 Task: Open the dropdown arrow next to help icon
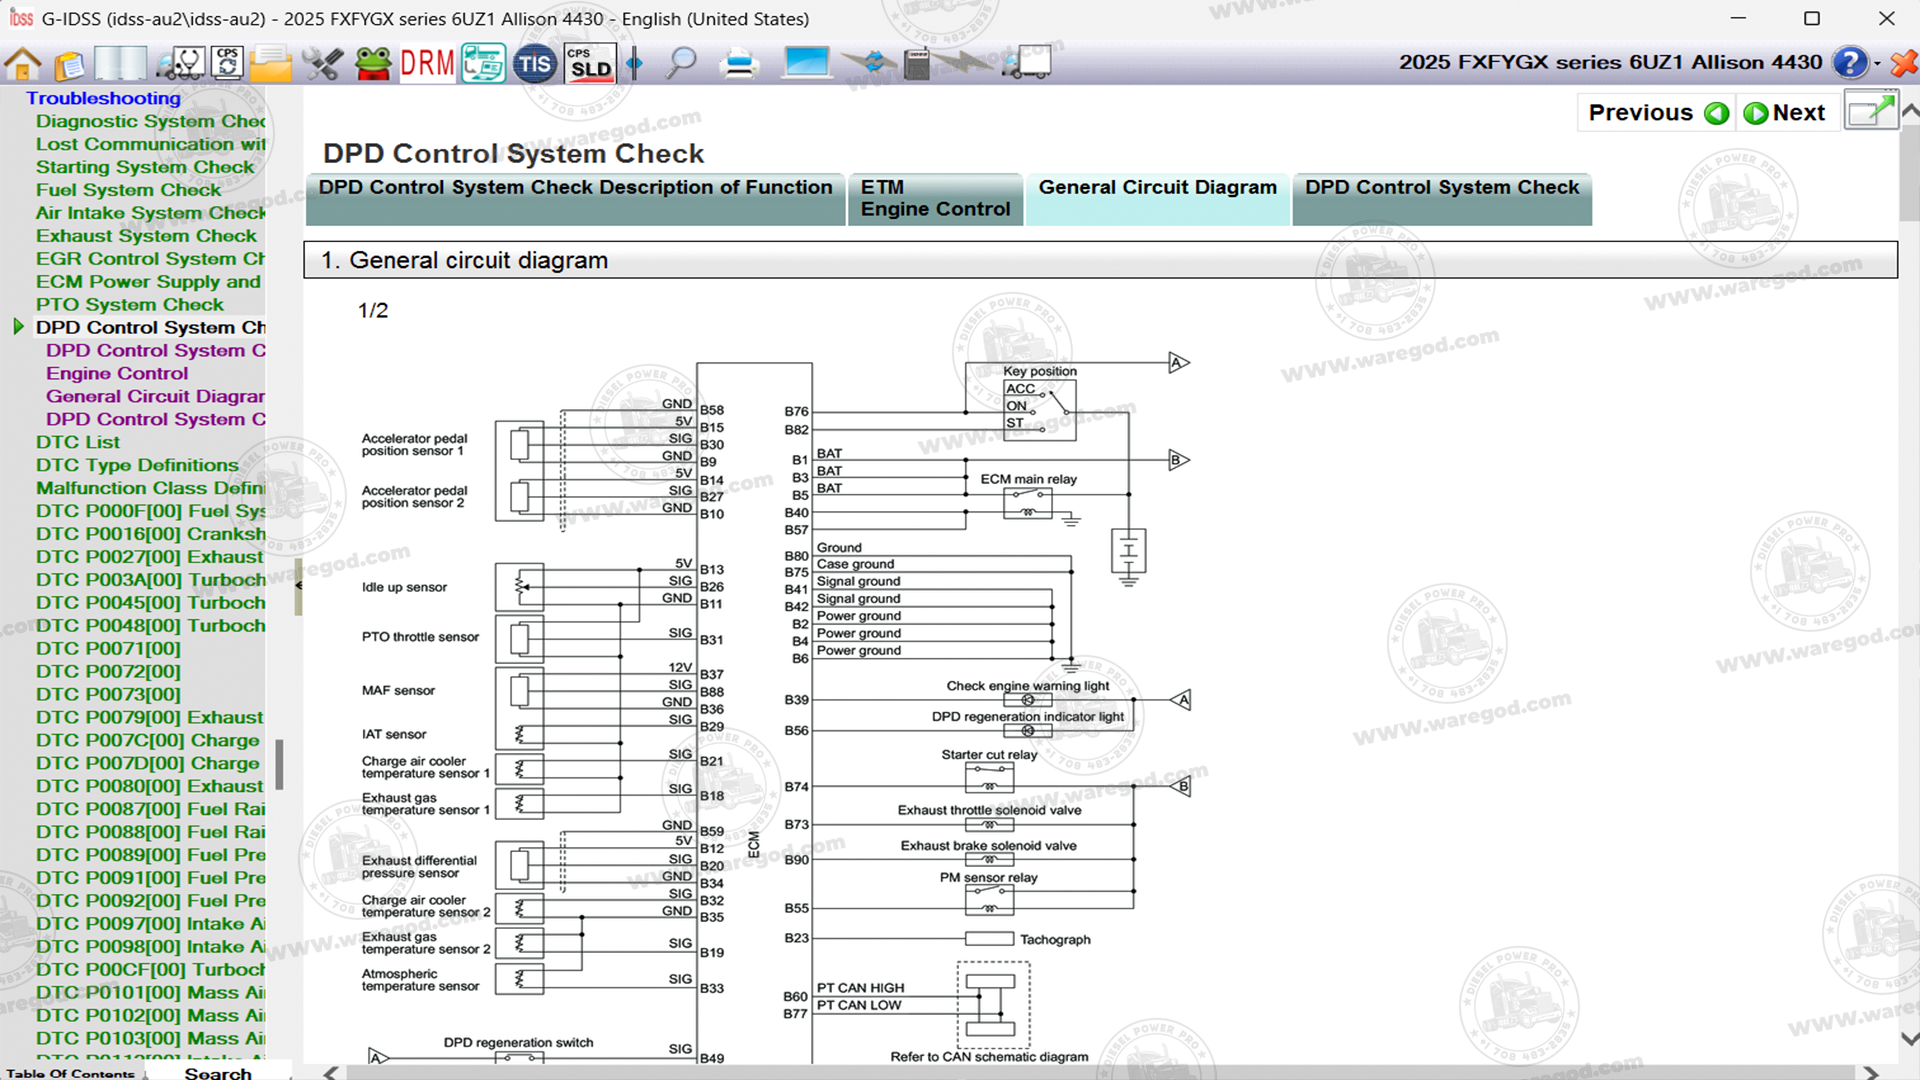coord(1877,64)
